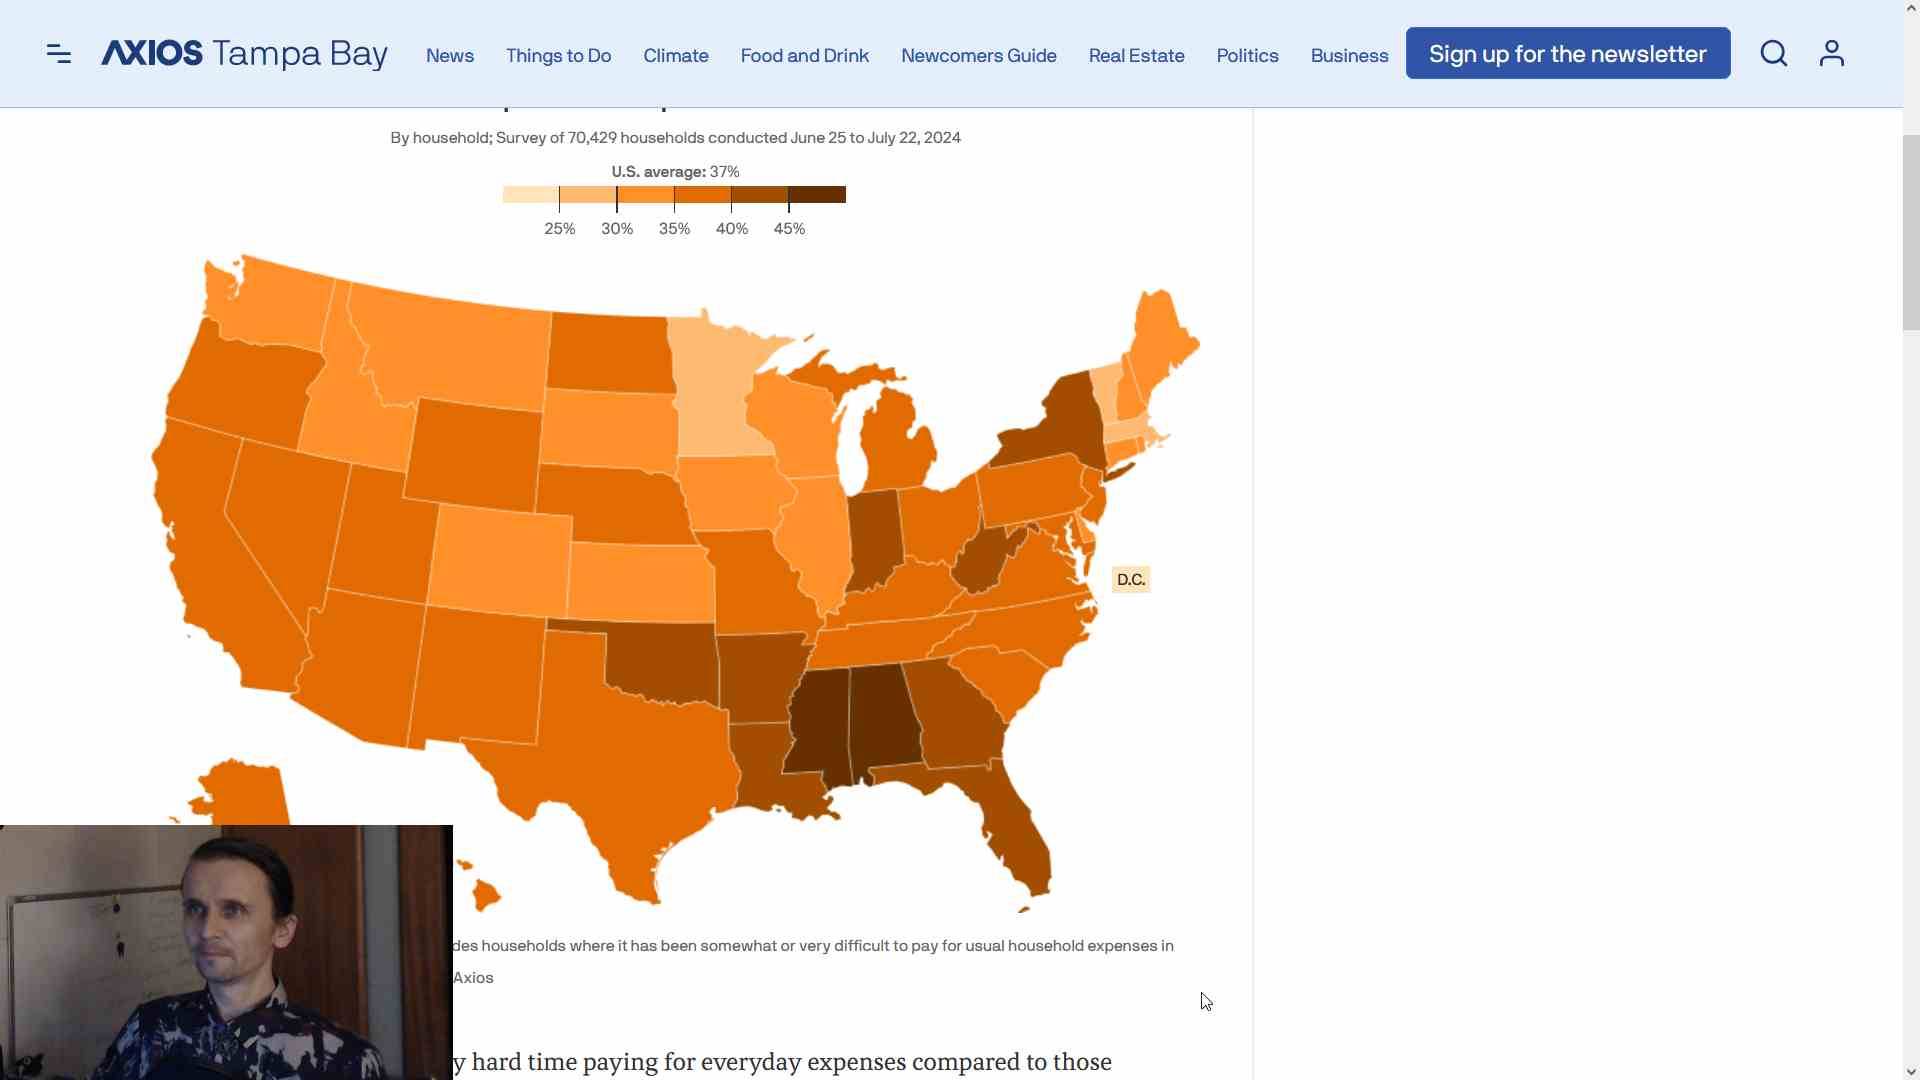Open the News menu item
The image size is (1920, 1080).
(x=450, y=56)
